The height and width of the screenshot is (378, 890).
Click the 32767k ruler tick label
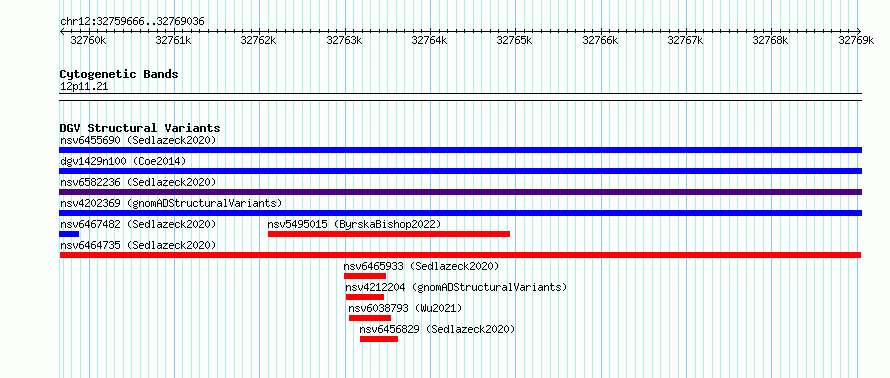tap(685, 40)
